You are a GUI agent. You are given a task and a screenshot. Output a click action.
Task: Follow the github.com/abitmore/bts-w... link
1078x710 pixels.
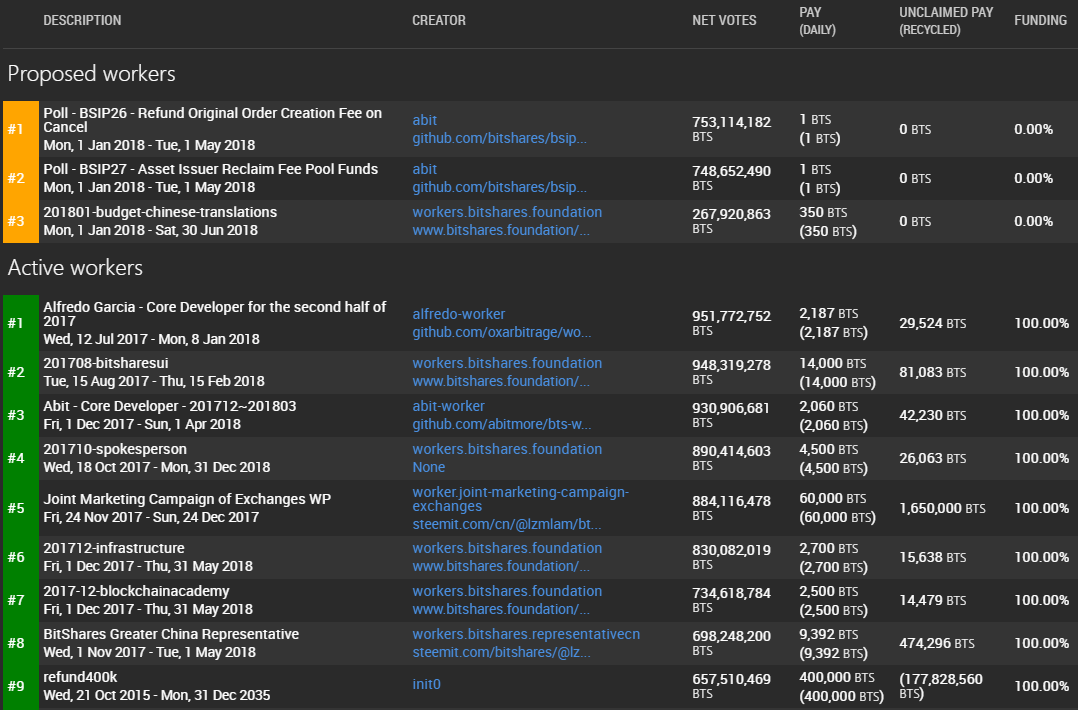[501, 424]
